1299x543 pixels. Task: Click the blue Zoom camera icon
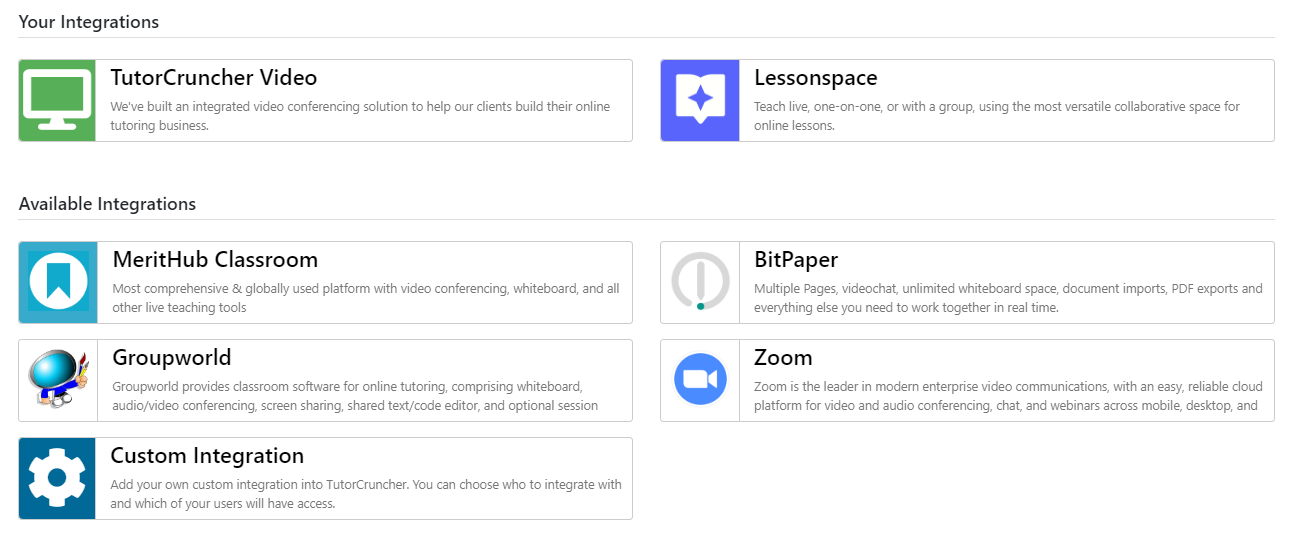(x=700, y=380)
